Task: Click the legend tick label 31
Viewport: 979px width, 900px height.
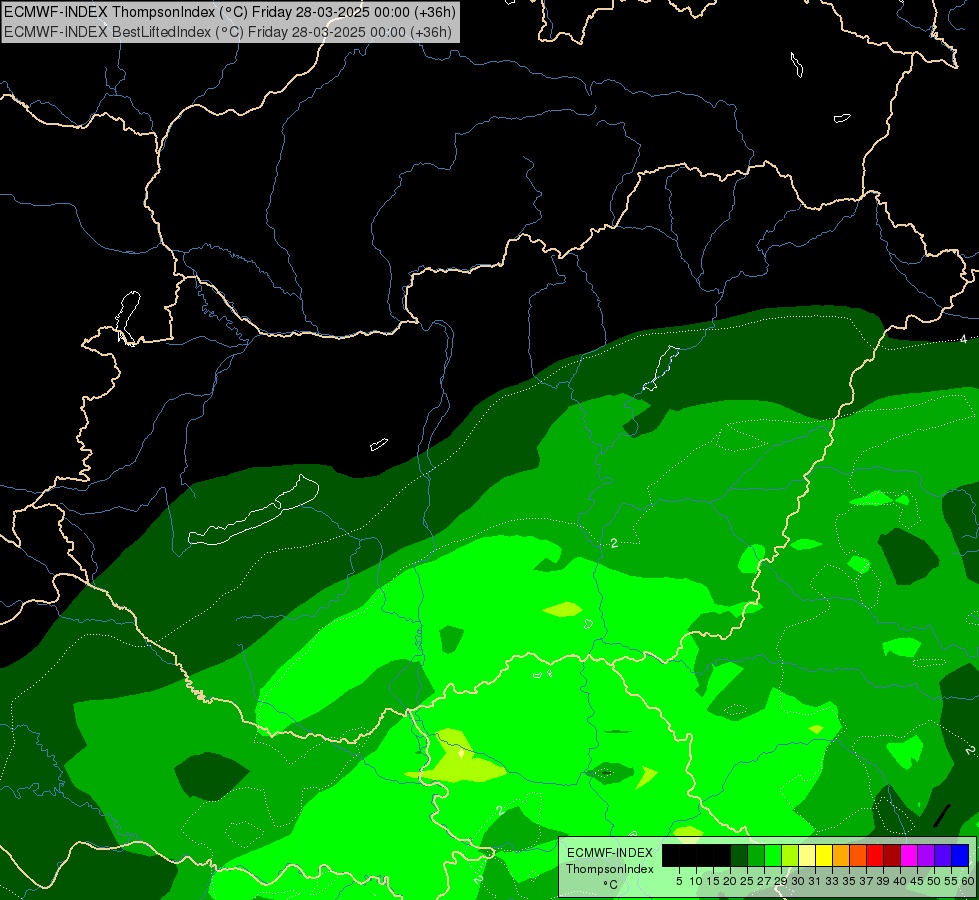Action: [x=815, y=881]
